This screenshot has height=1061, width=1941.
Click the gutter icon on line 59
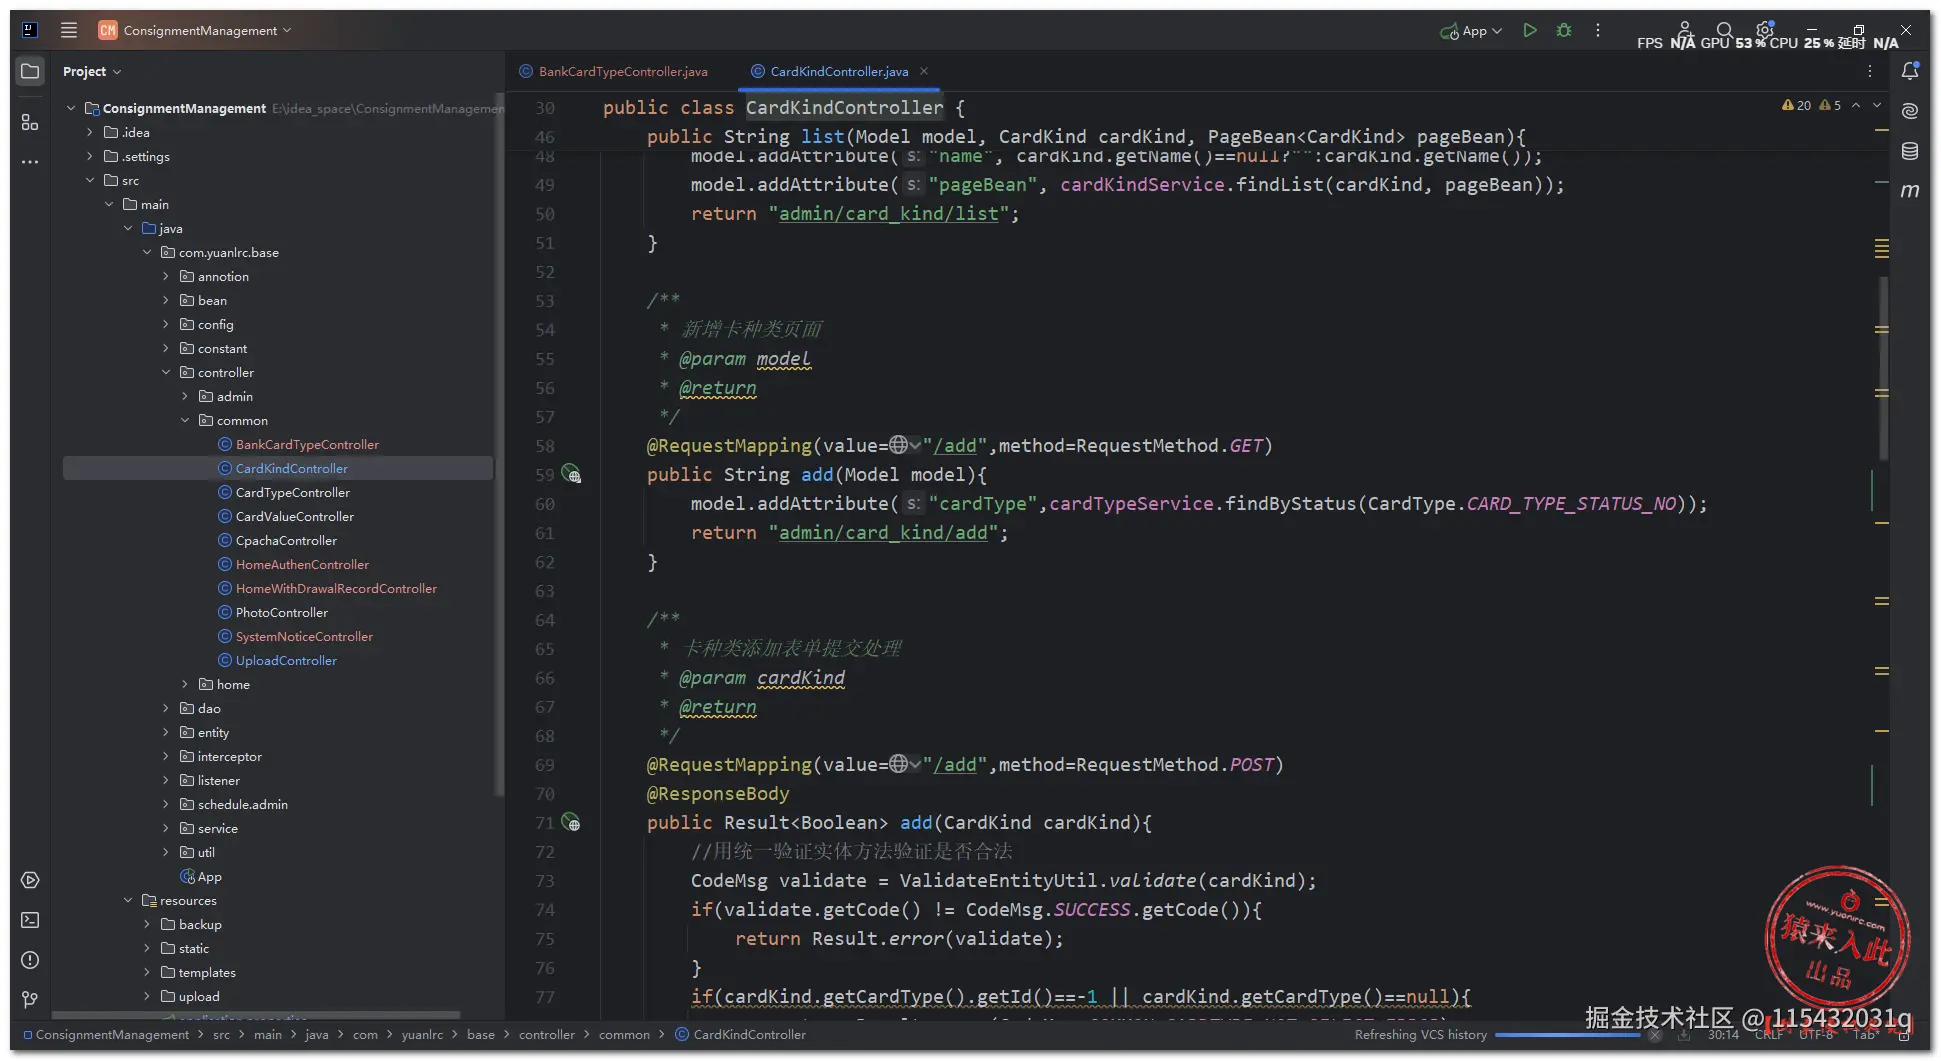coord(571,474)
